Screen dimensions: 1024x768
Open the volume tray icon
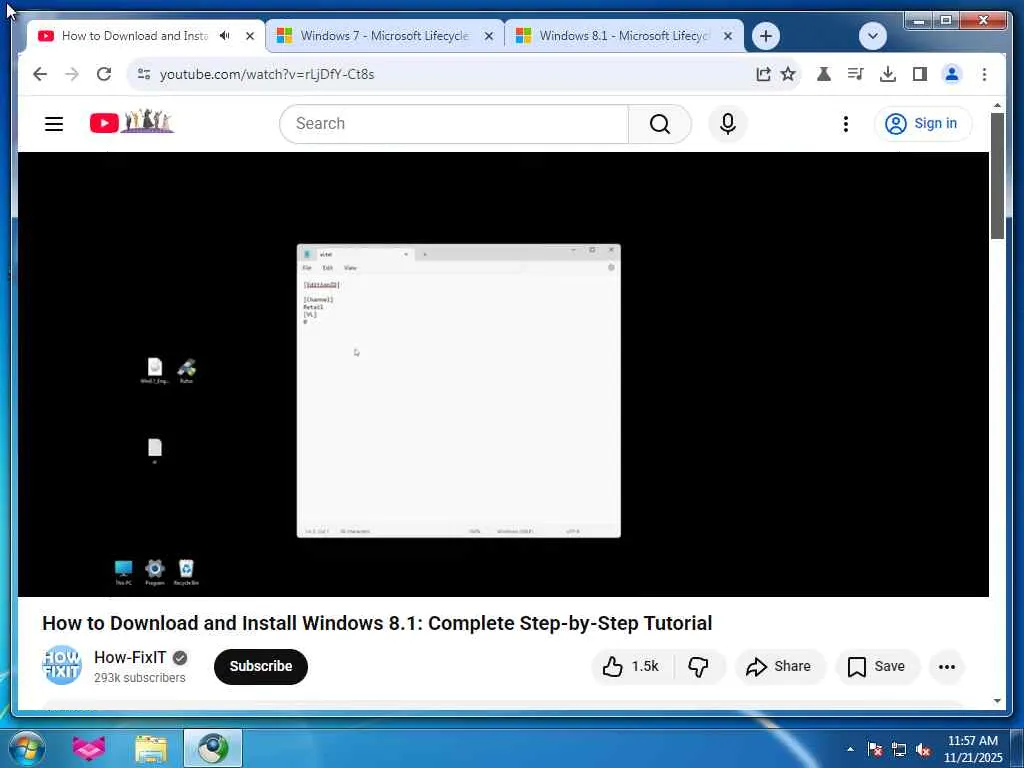pyautogui.click(x=923, y=750)
